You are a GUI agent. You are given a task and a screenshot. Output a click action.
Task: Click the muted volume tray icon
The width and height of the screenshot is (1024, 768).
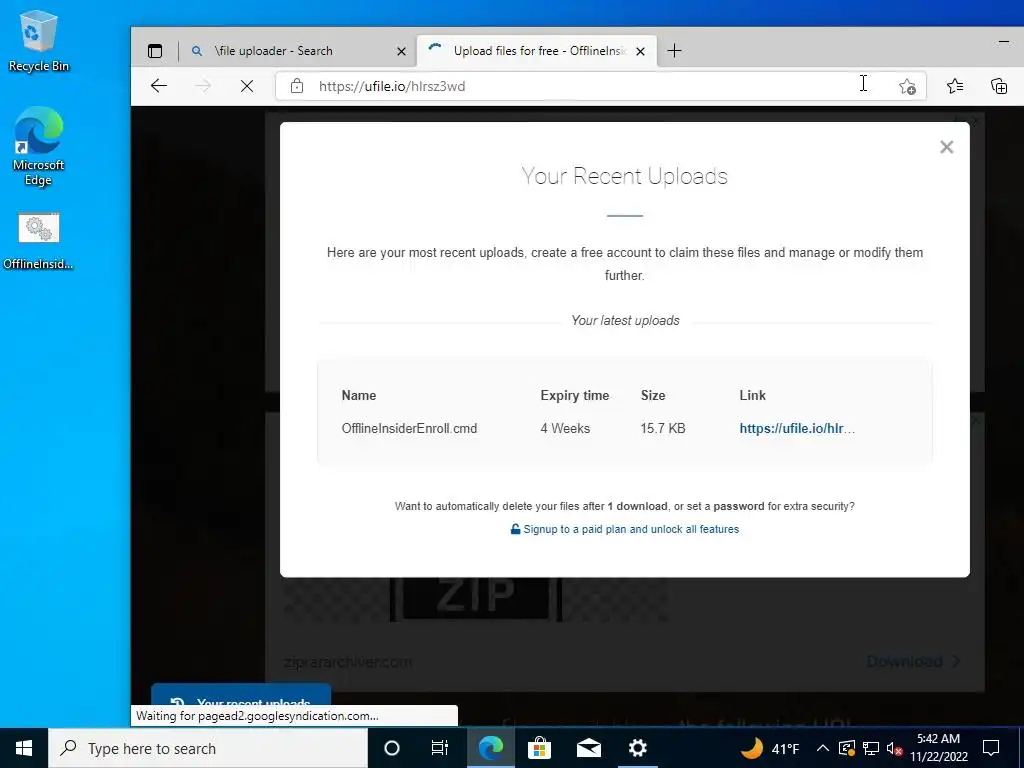[894, 748]
